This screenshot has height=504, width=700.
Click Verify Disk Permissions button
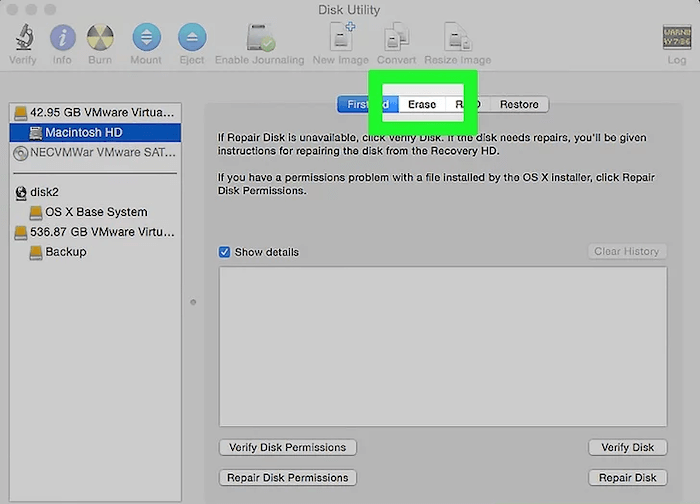[288, 447]
